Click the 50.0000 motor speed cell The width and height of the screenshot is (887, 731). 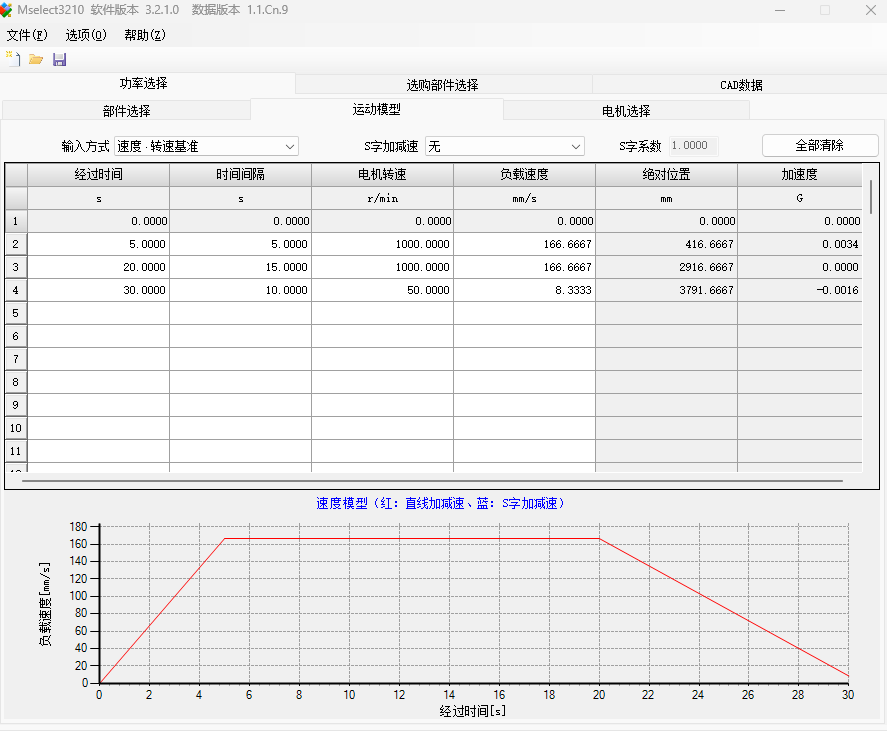tap(382, 290)
